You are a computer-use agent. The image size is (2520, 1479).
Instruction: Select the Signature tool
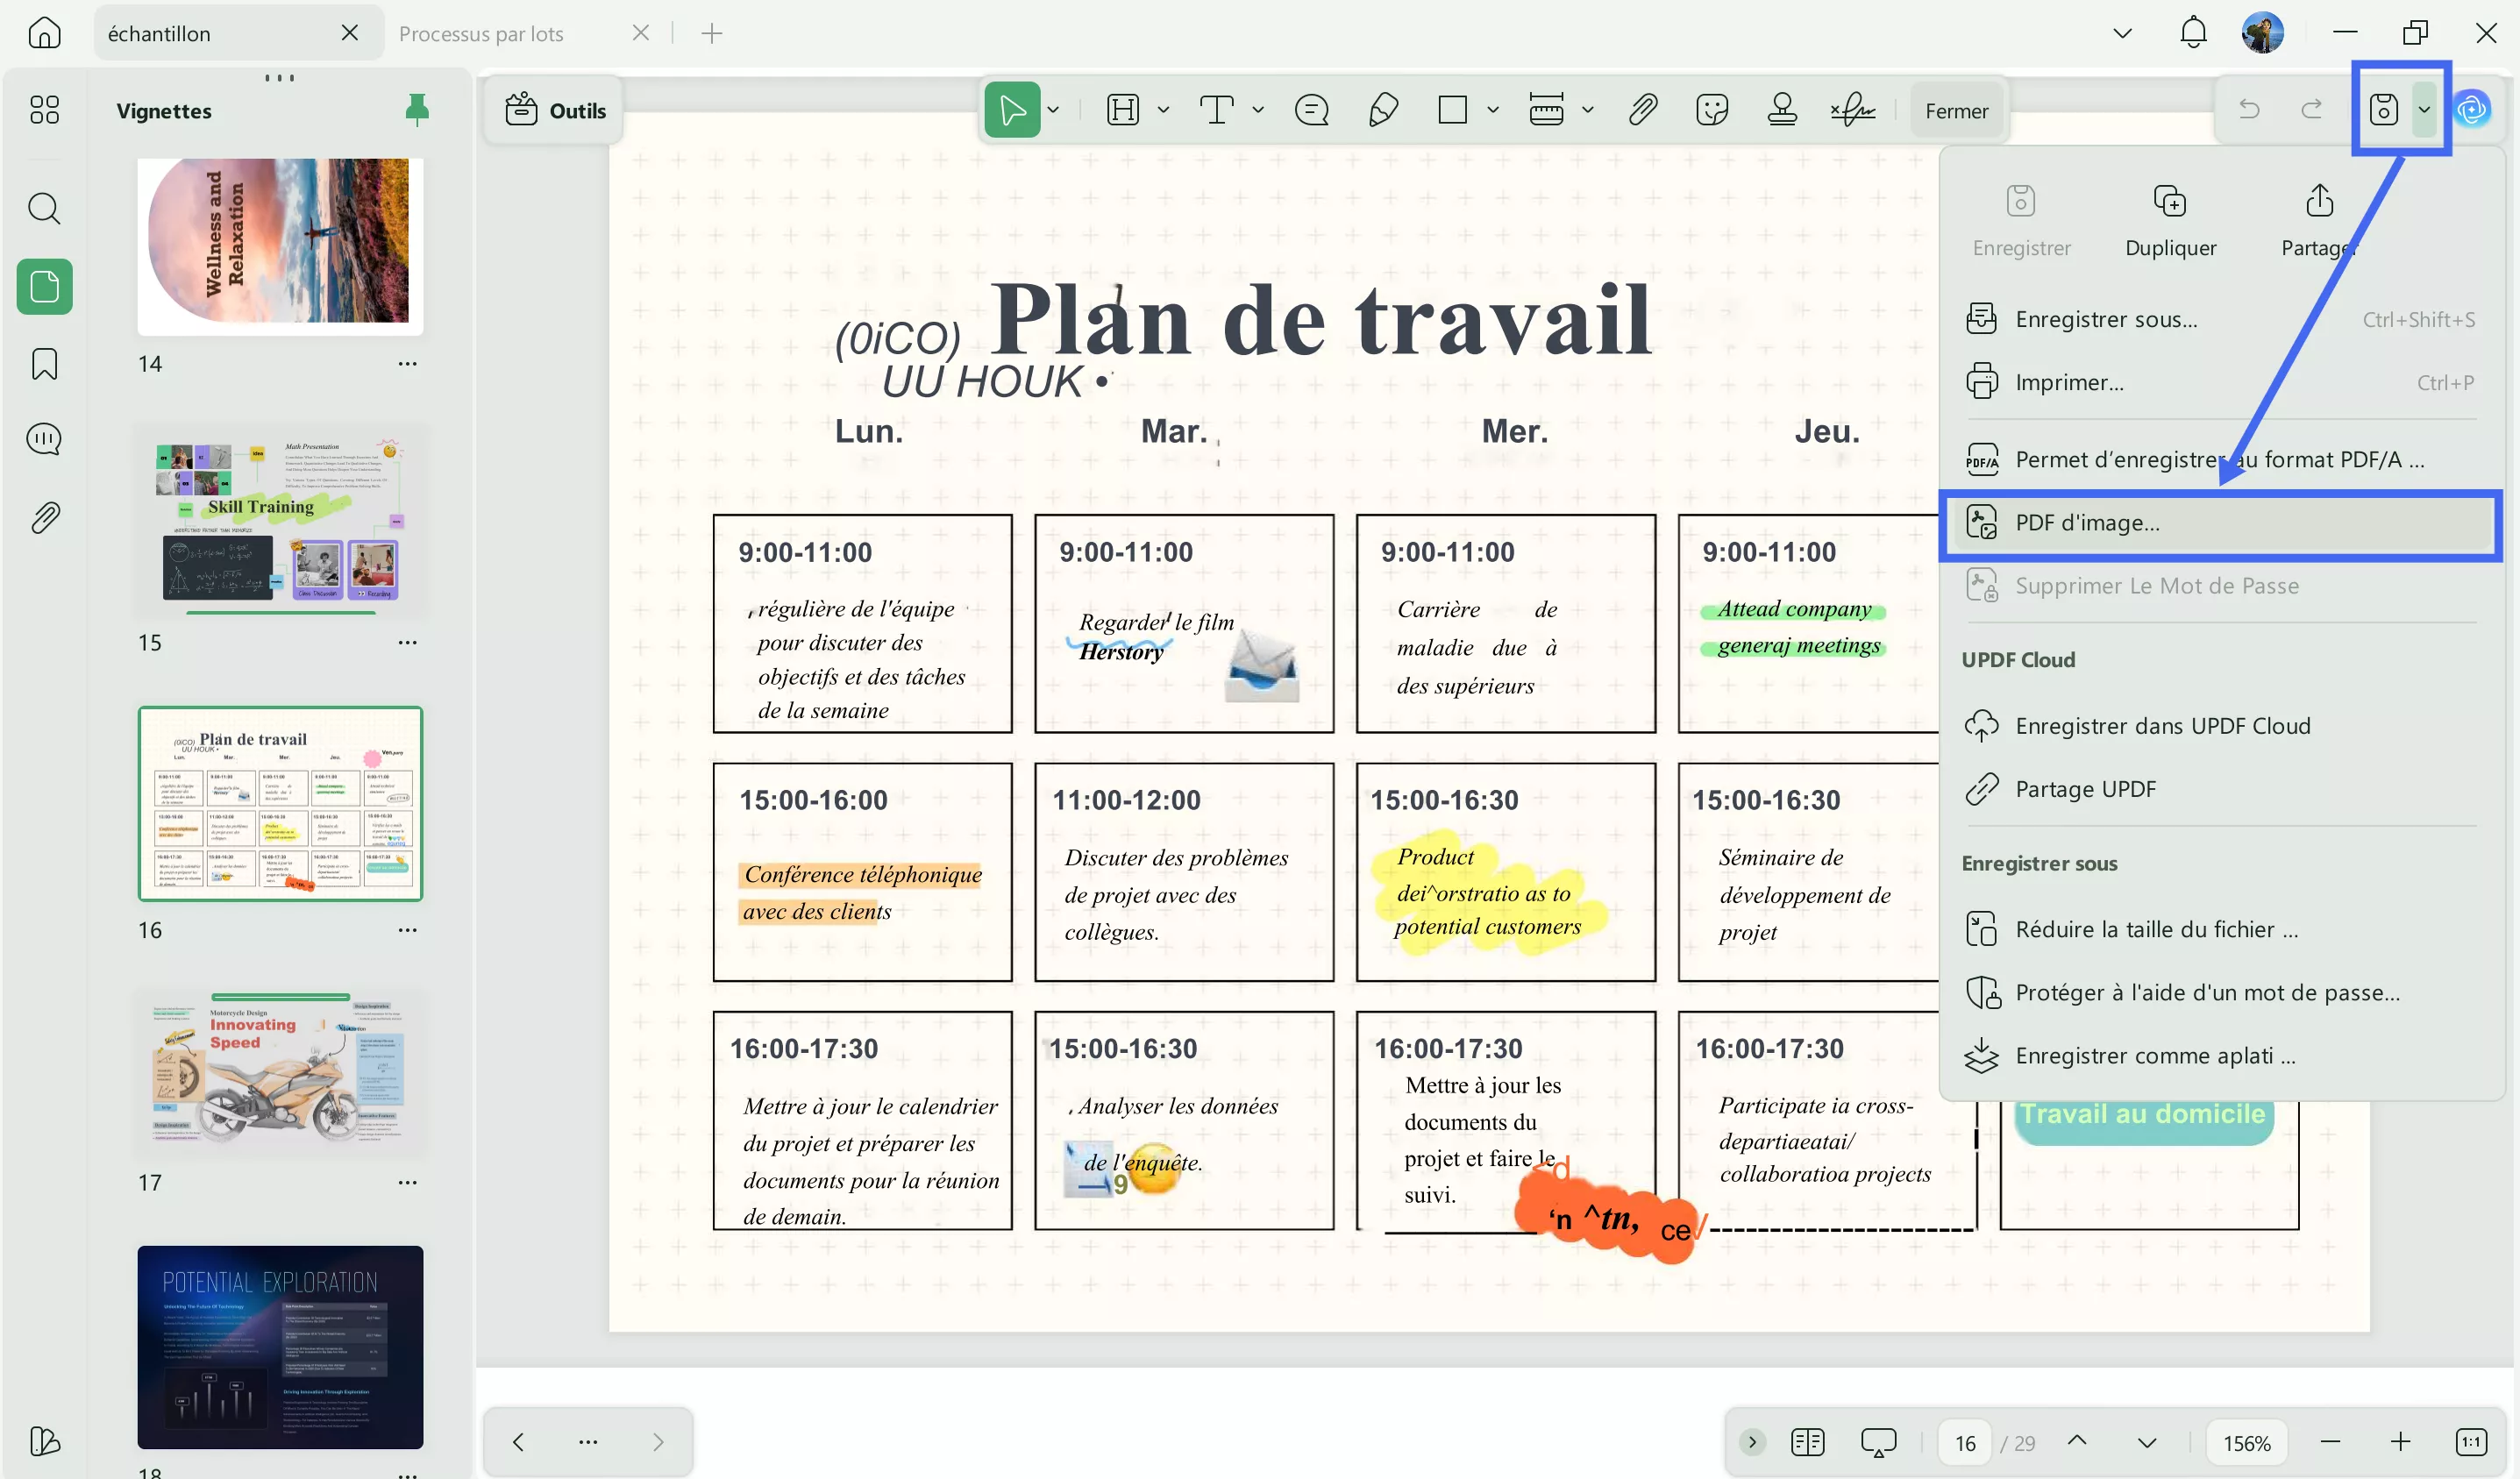(1852, 109)
